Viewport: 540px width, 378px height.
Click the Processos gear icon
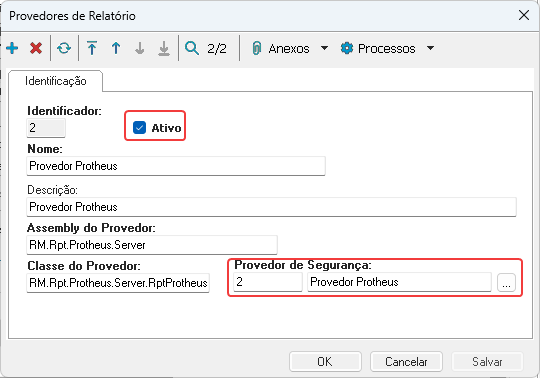(347, 48)
